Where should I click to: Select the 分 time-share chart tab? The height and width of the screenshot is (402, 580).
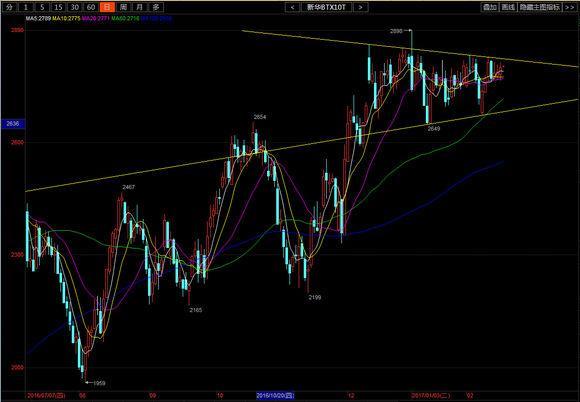tap(10, 7)
